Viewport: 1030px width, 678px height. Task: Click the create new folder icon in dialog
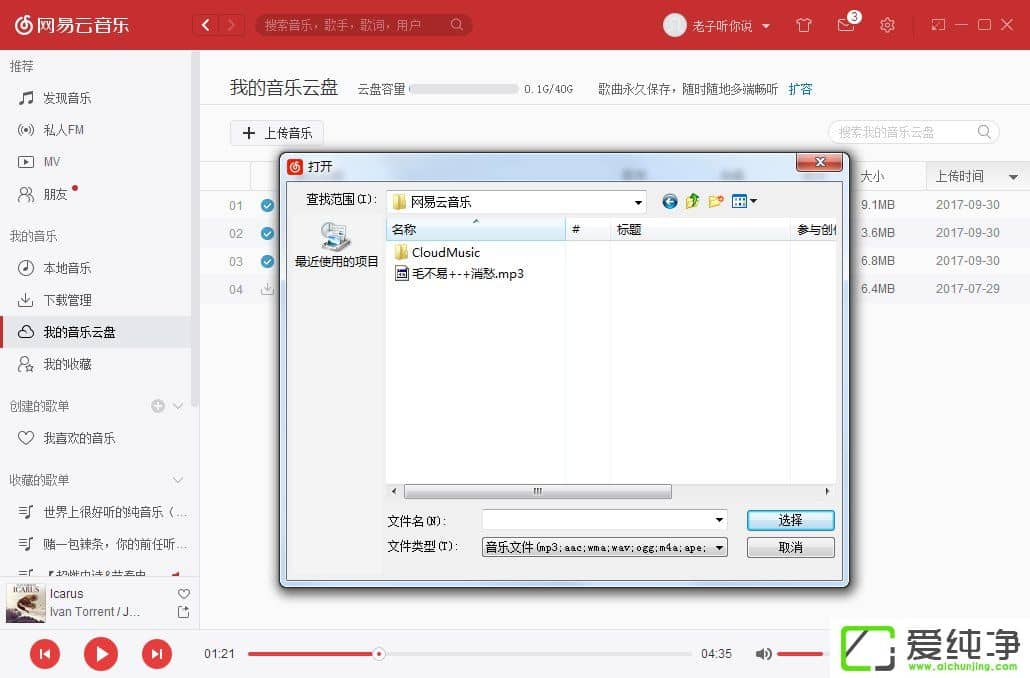tap(716, 201)
